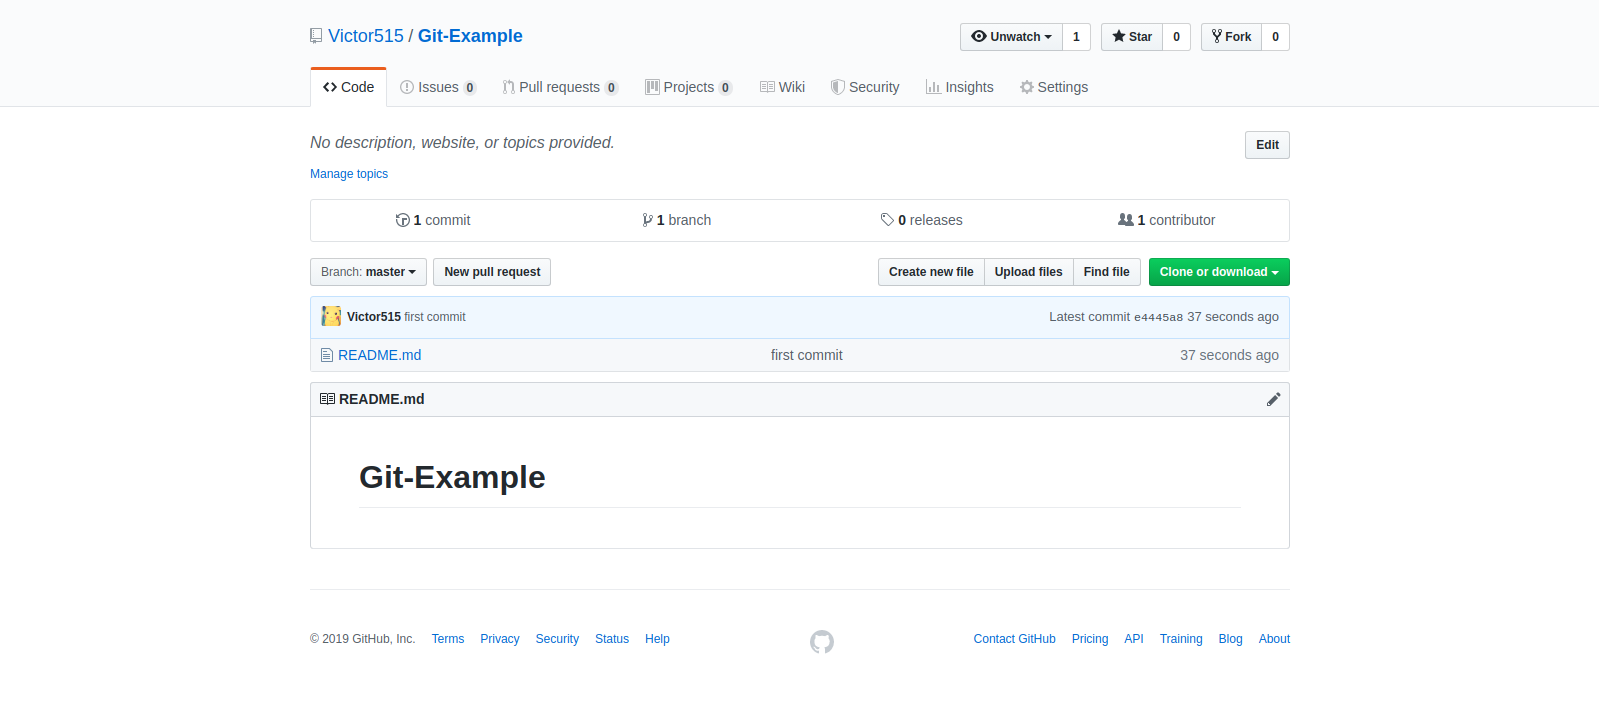Click the repository book icon beside Victor515
Image resolution: width=1599 pixels, height=706 pixels.
[316, 36]
